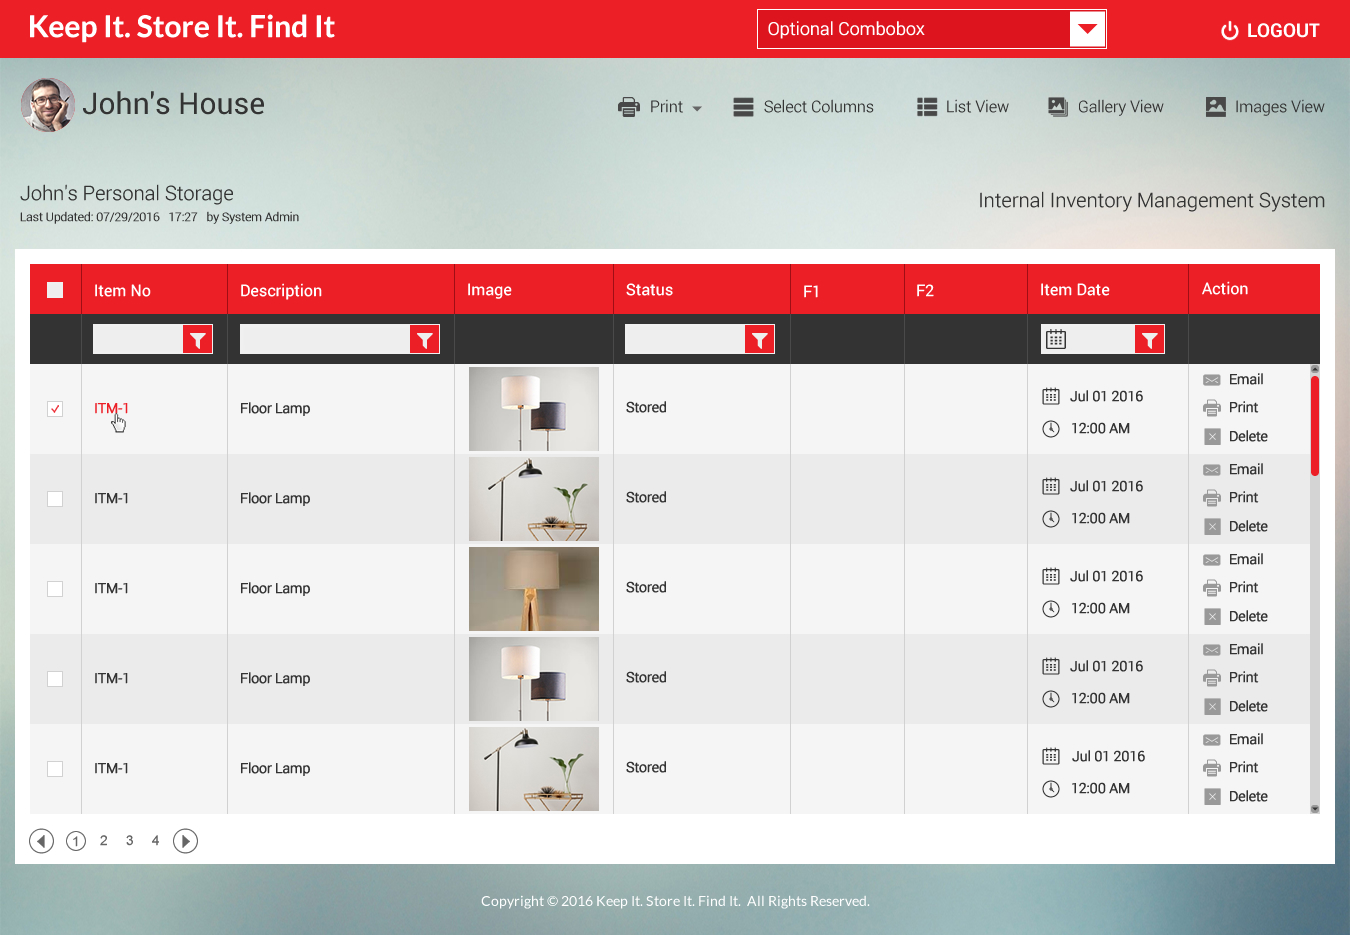Go to the previous page arrow

point(41,841)
